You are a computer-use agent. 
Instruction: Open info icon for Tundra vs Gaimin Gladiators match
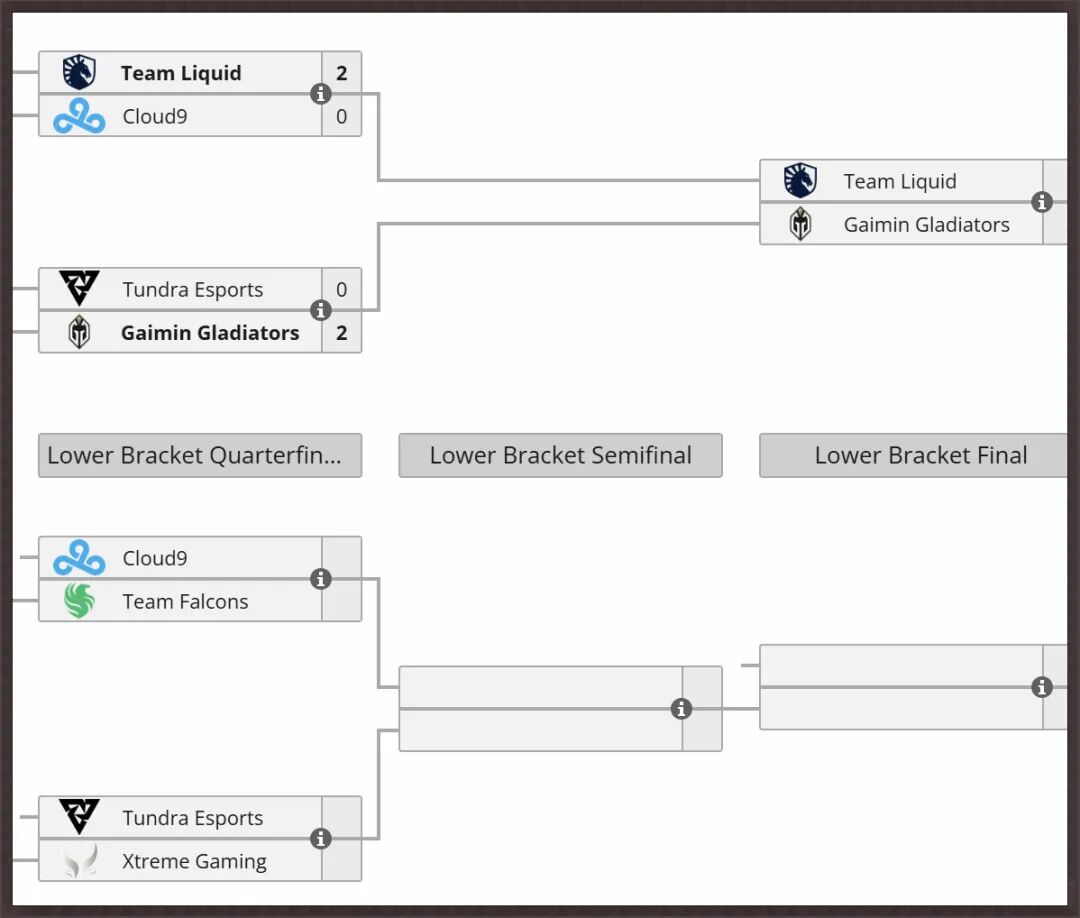point(320,311)
